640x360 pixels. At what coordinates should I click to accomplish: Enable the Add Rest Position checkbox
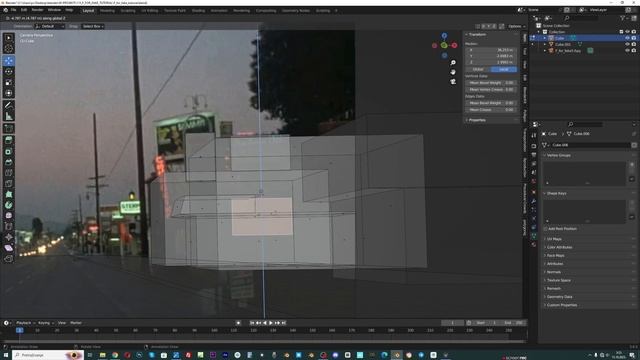pyautogui.click(x=546, y=229)
